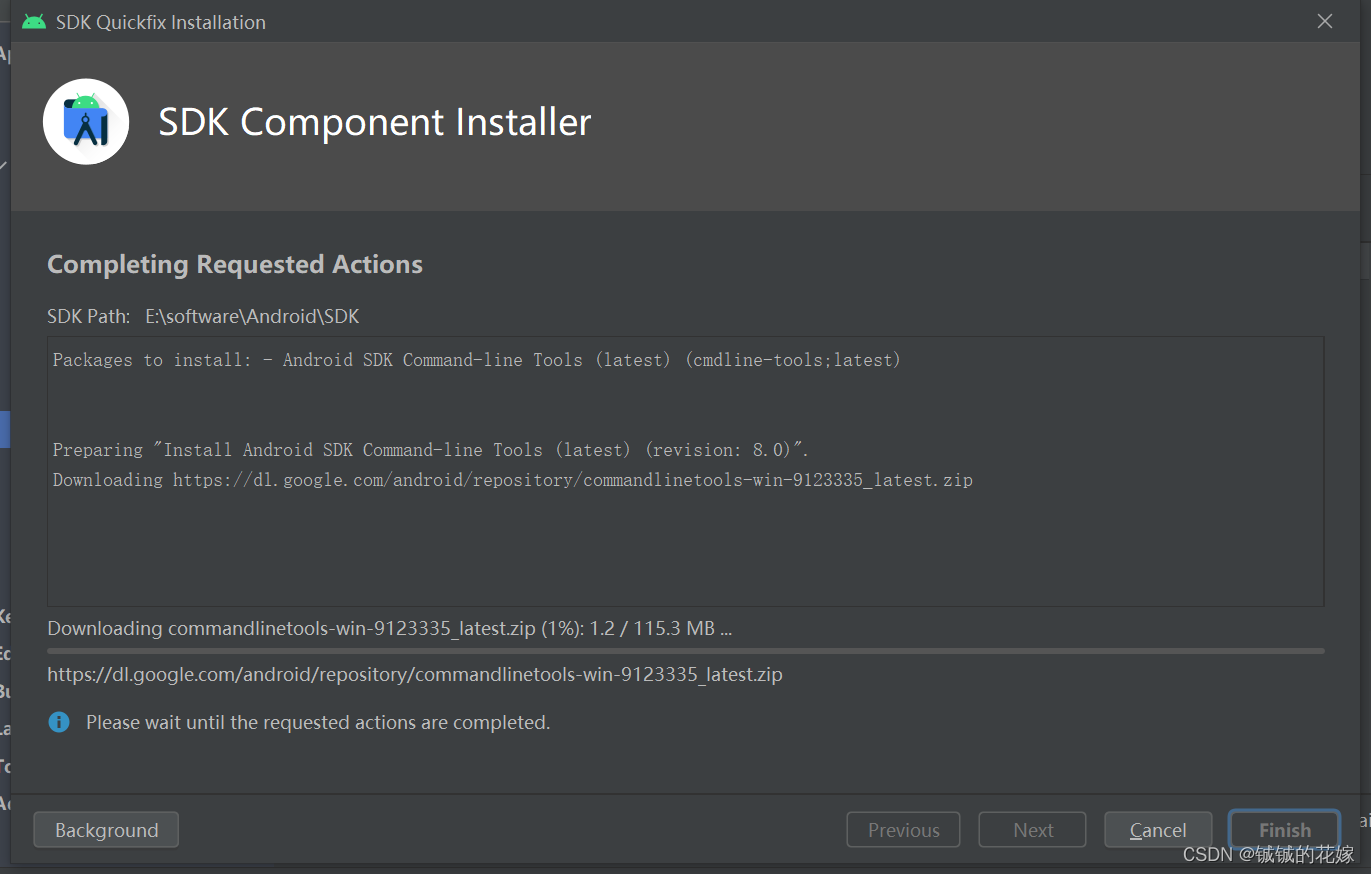Image resolution: width=1371 pixels, height=874 pixels.
Task: Cancel the SDK installation
Action: click(x=1158, y=830)
